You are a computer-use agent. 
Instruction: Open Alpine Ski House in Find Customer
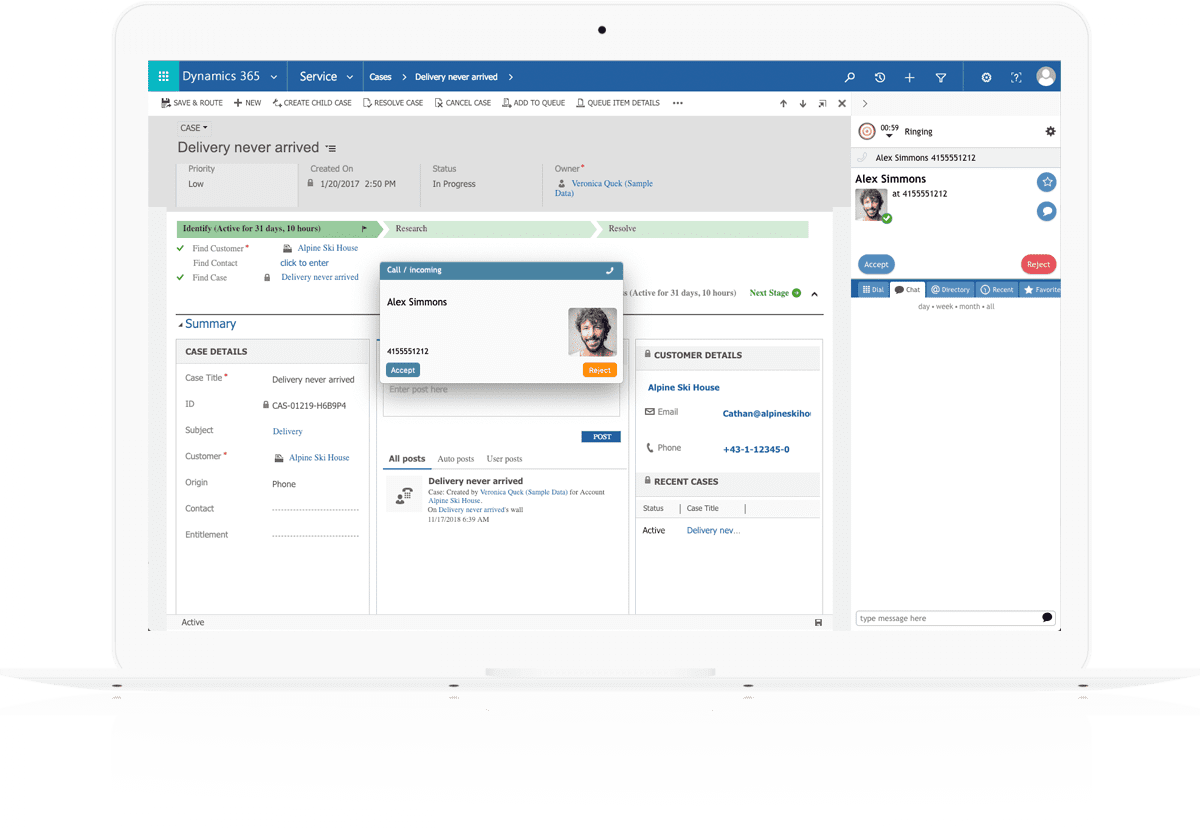point(327,248)
